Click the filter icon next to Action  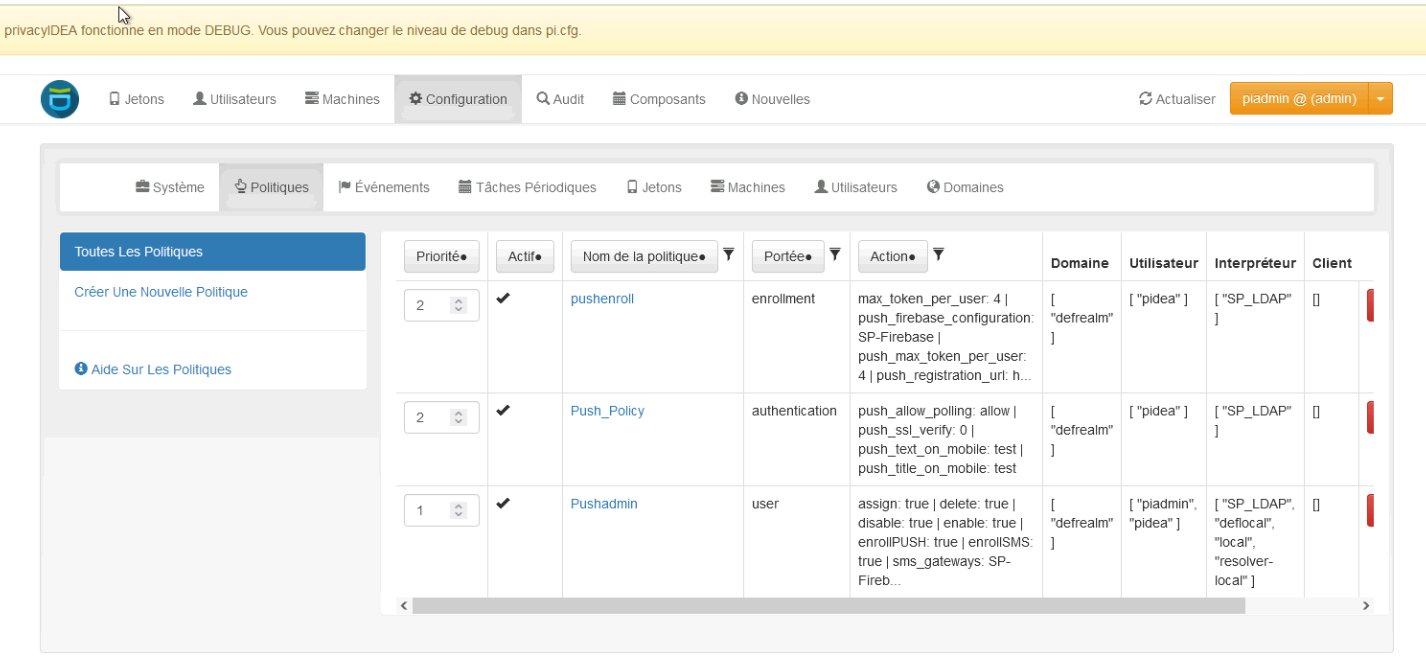click(x=938, y=255)
